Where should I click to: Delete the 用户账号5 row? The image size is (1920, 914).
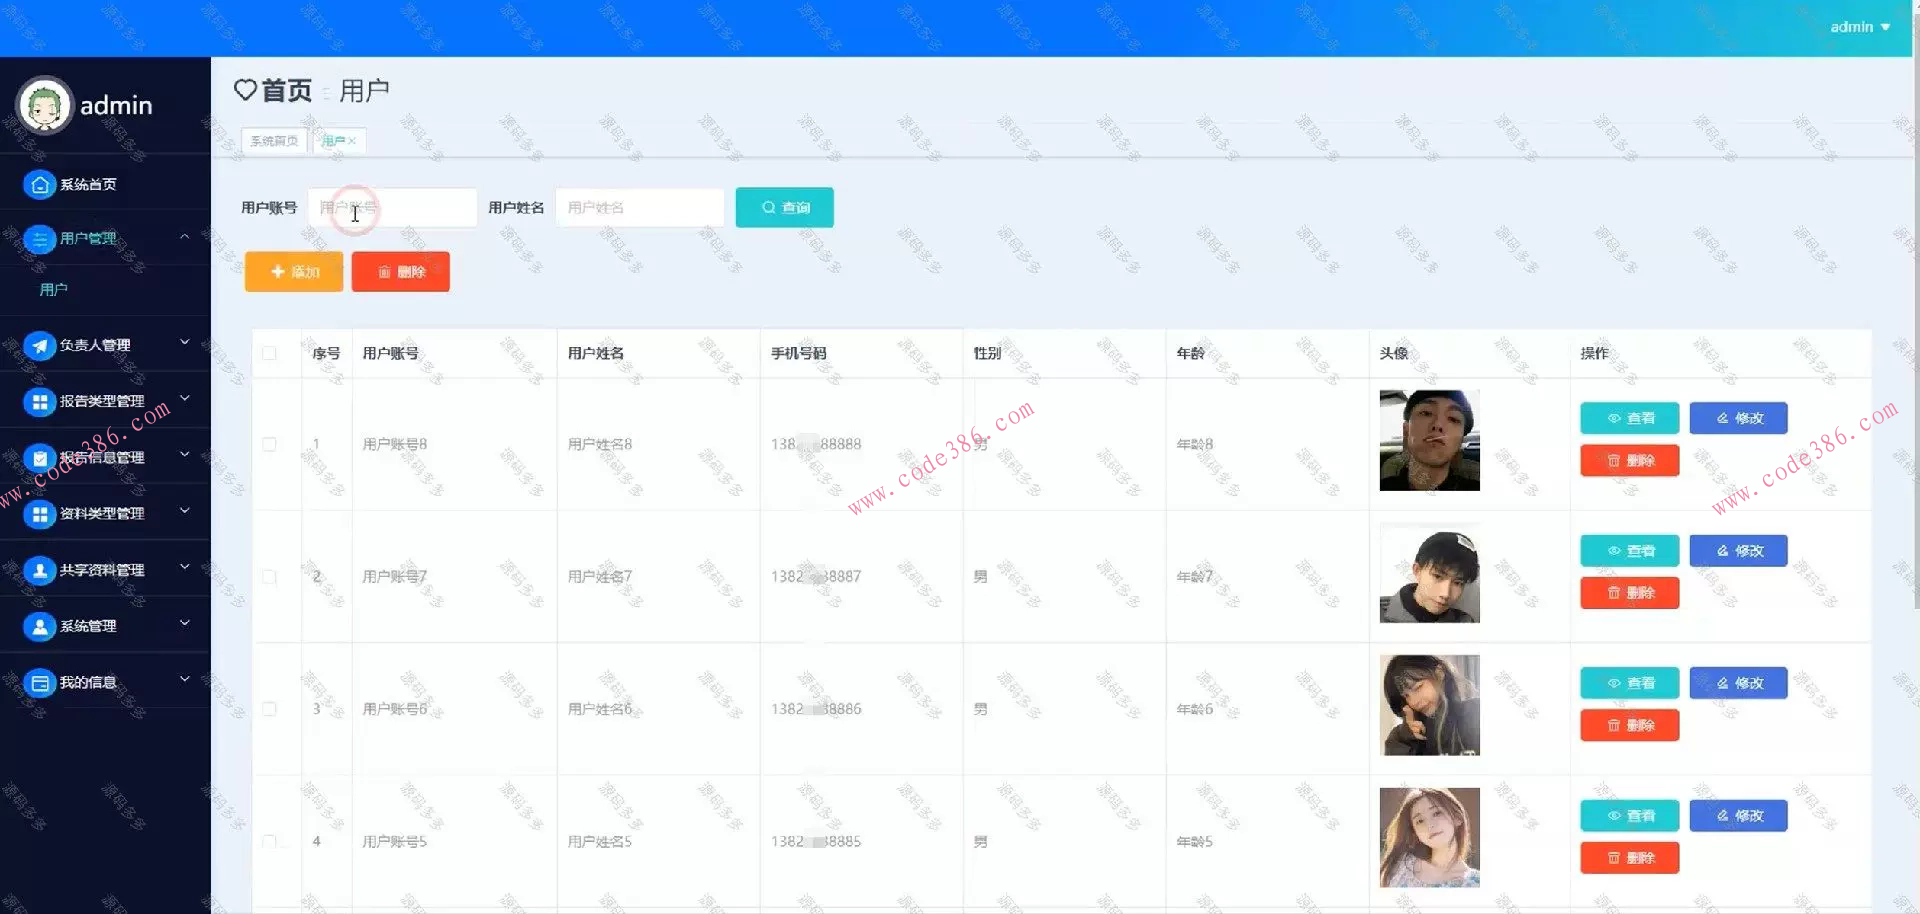(x=1630, y=858)
